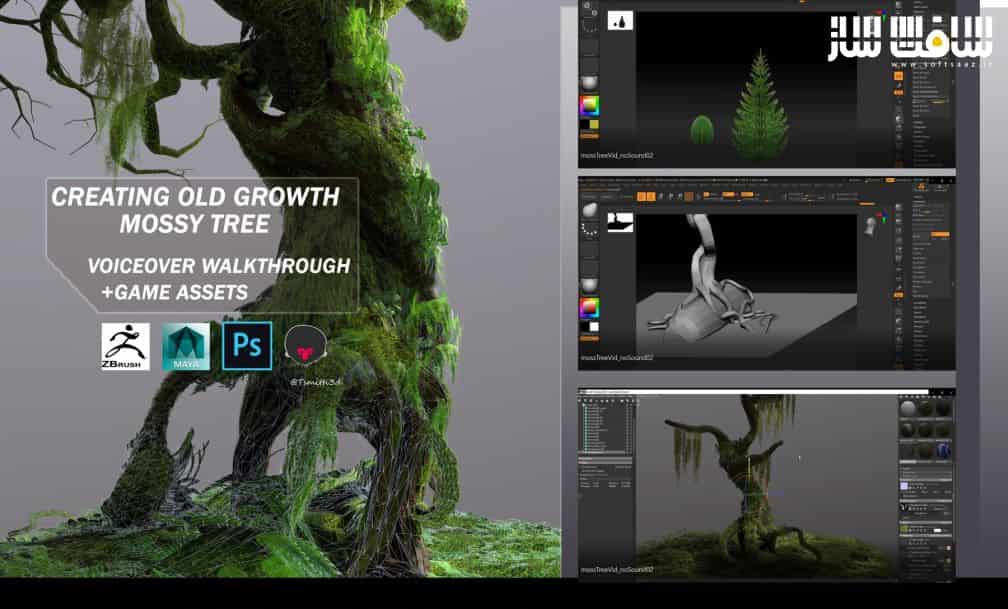Viewport: 1008px width, 609px height.
Task: Click the "+GAME ASSETS" text
Action: [174, 293]
